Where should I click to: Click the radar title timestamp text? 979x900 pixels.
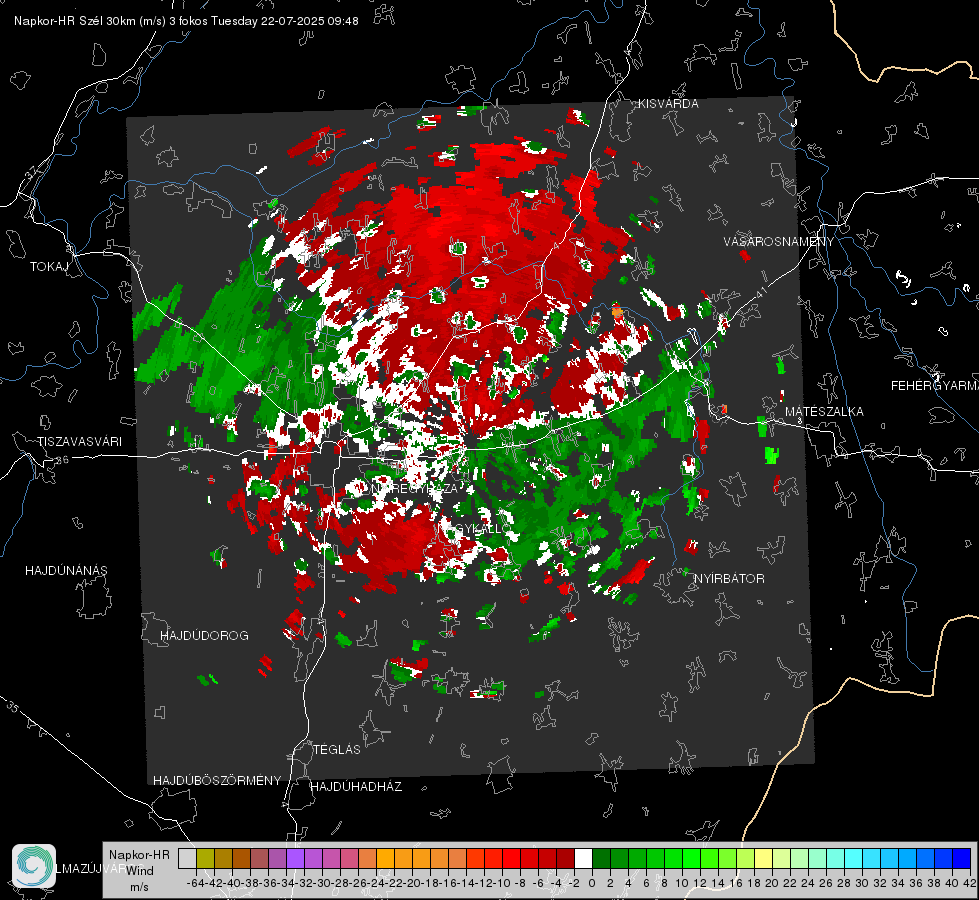186,21
